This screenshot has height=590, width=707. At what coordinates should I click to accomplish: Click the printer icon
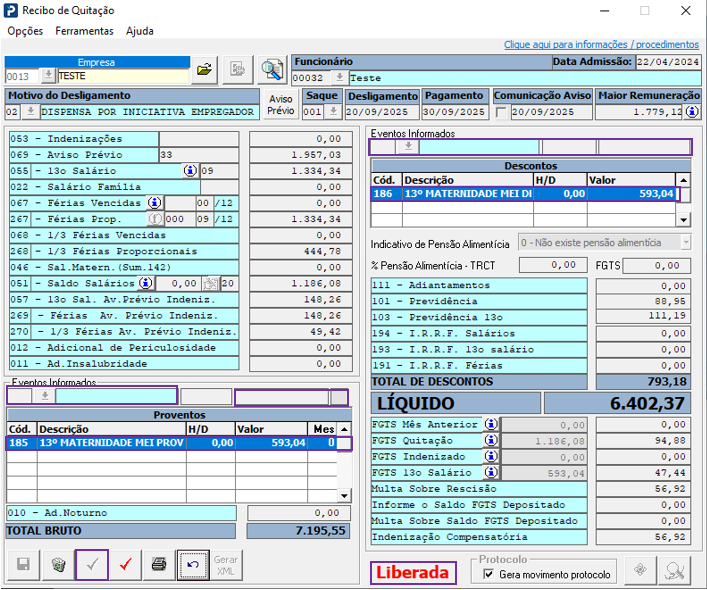tap(158, 565)
